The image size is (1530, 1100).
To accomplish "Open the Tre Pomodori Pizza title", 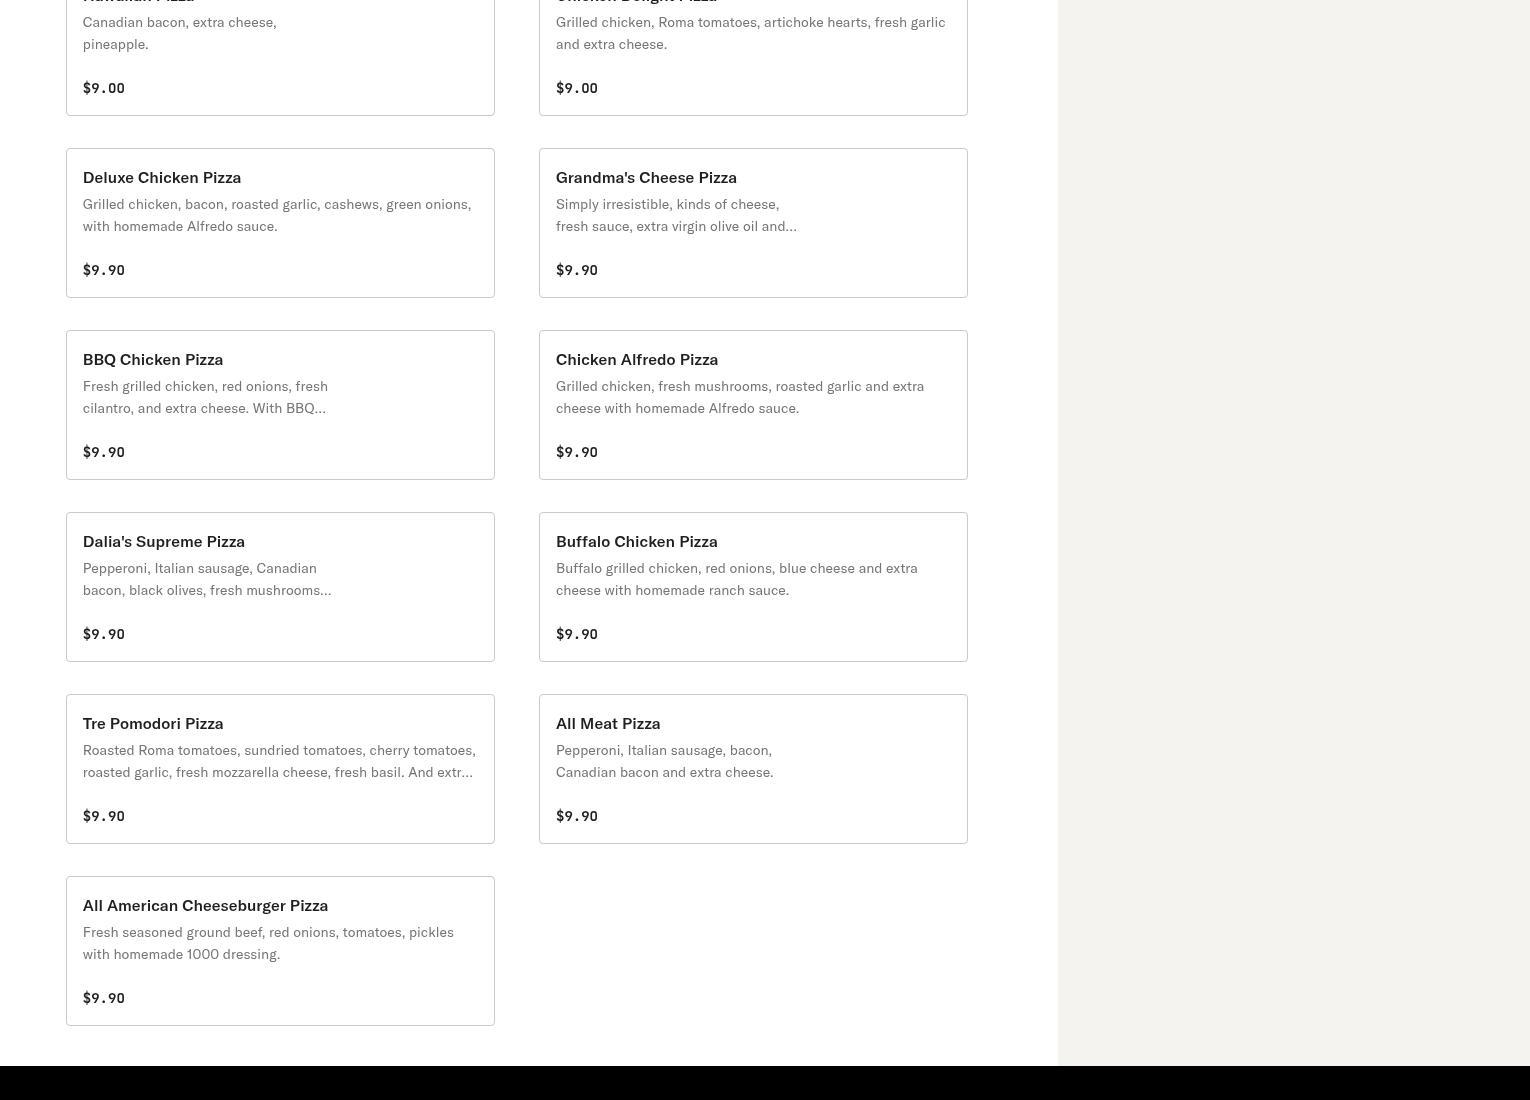I will [153, 723].
